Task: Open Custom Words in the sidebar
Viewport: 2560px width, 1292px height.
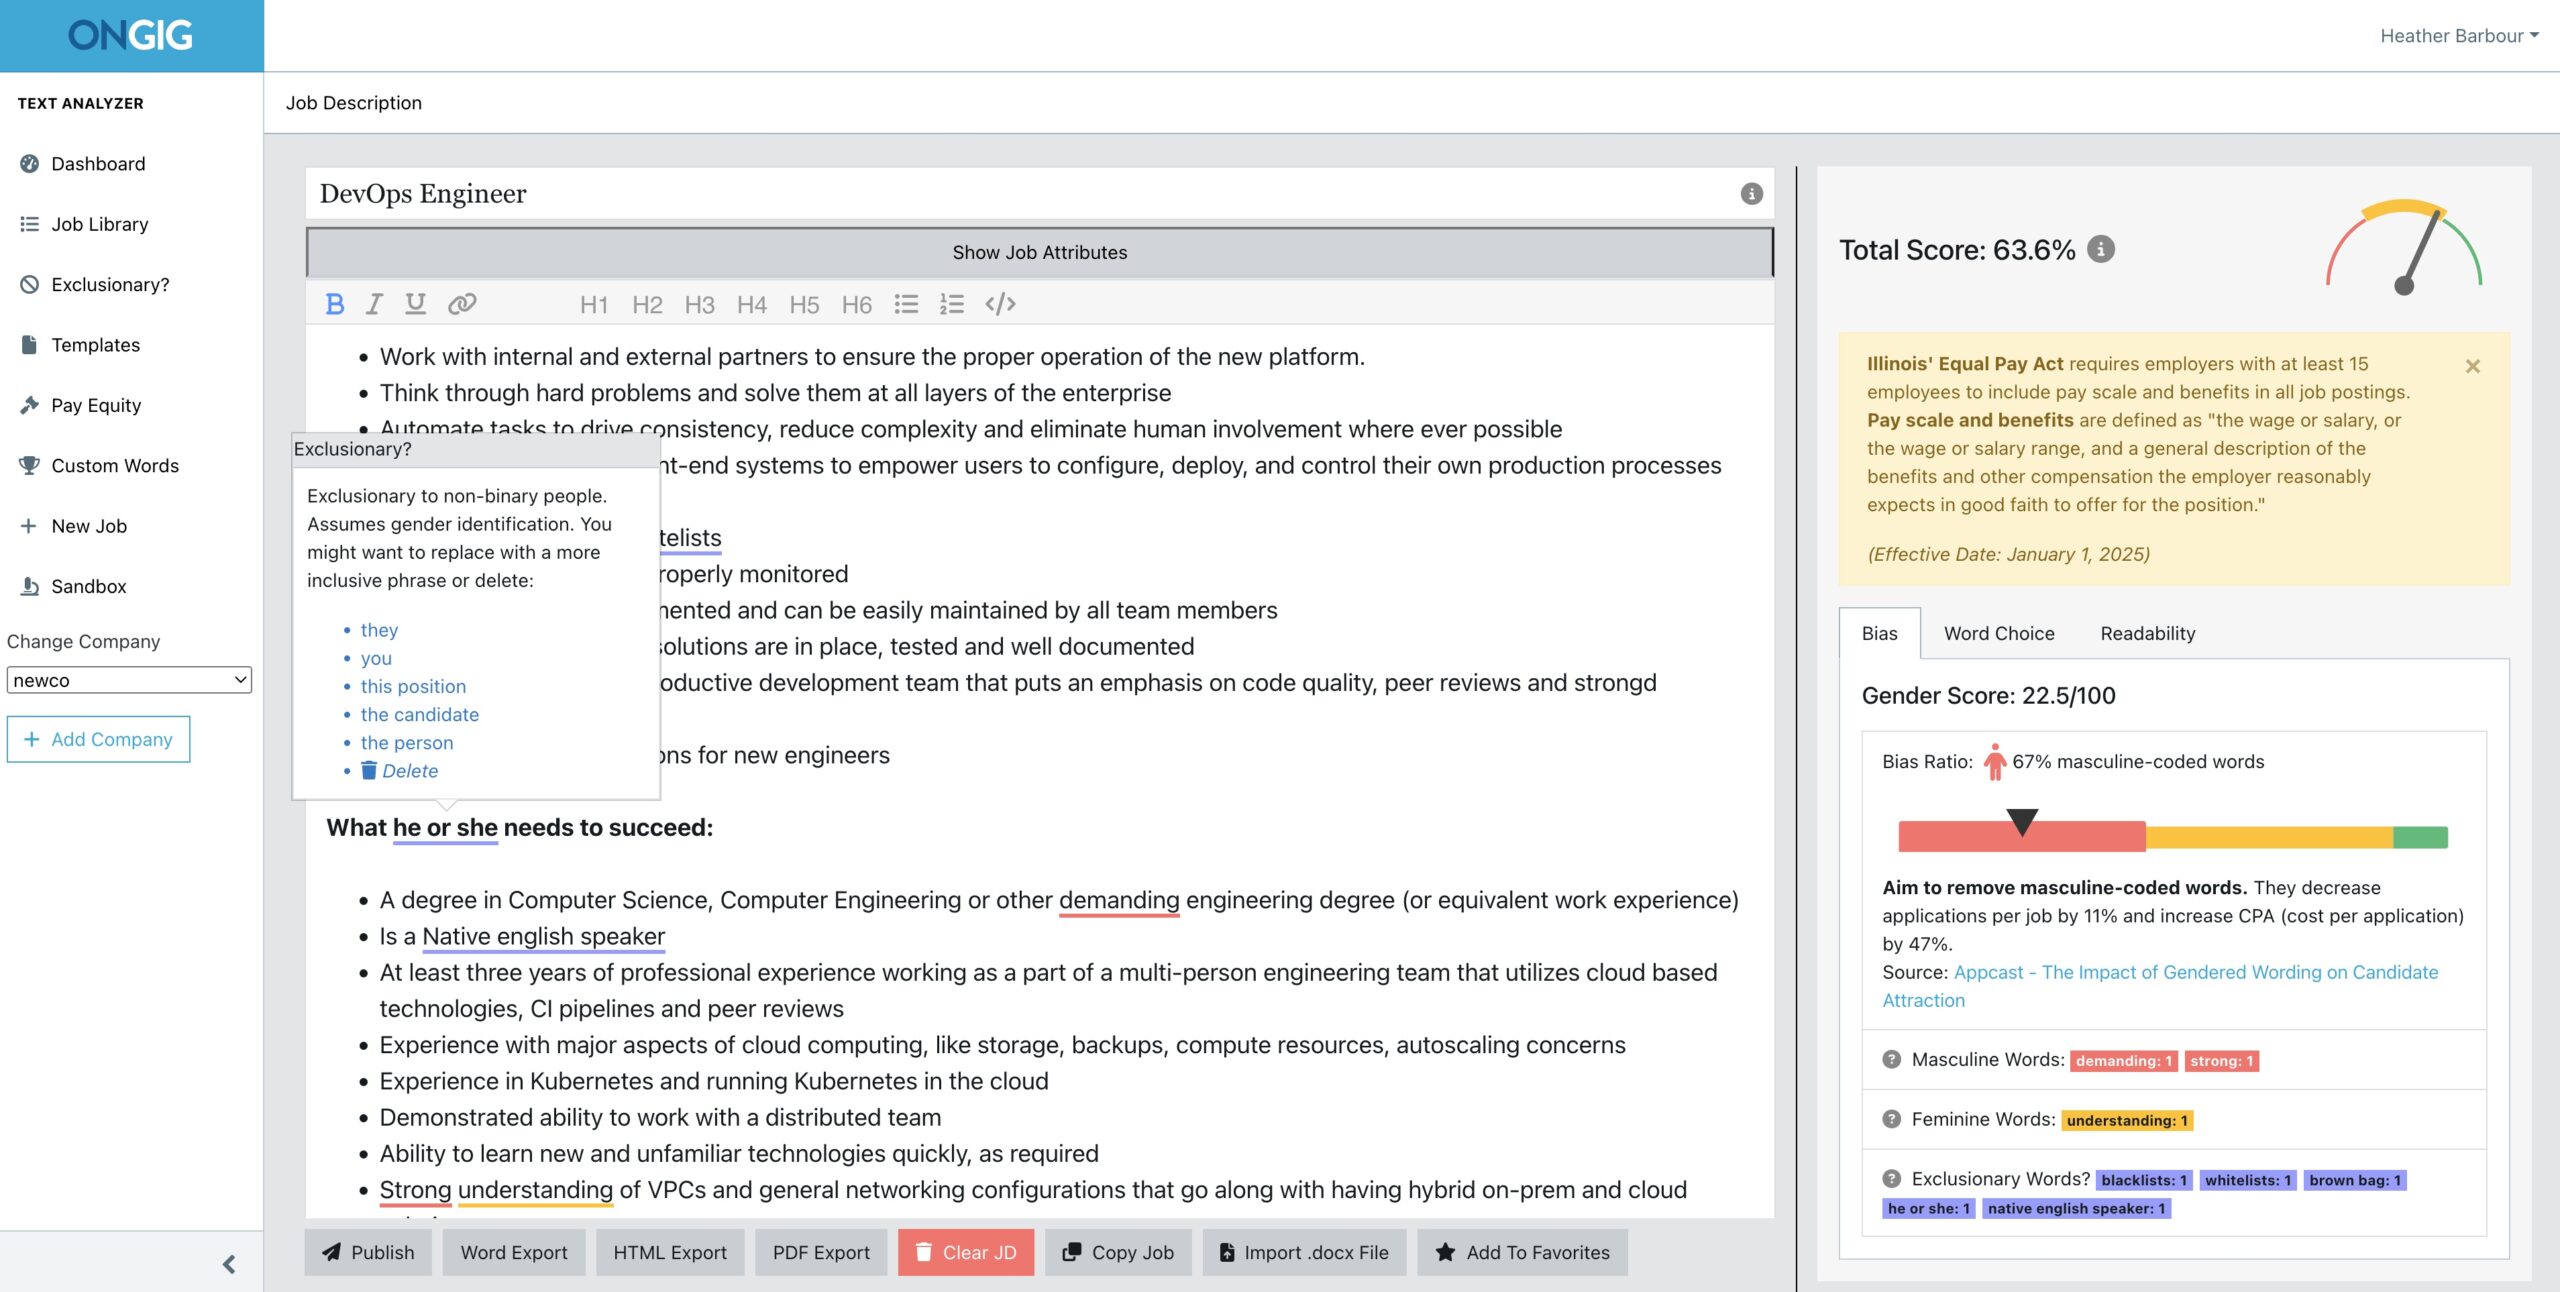Action: (x=115, y=466)
